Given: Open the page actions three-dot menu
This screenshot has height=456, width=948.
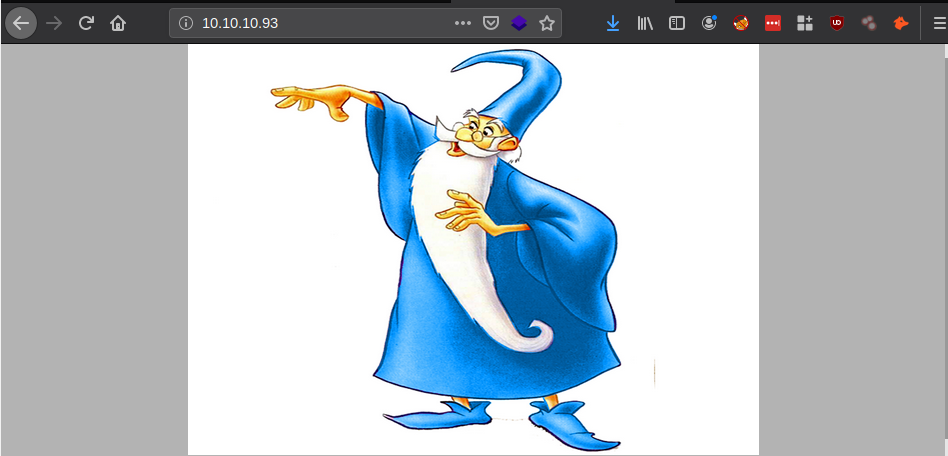Looking at the screenshot, I should click(x=463, y=24).
